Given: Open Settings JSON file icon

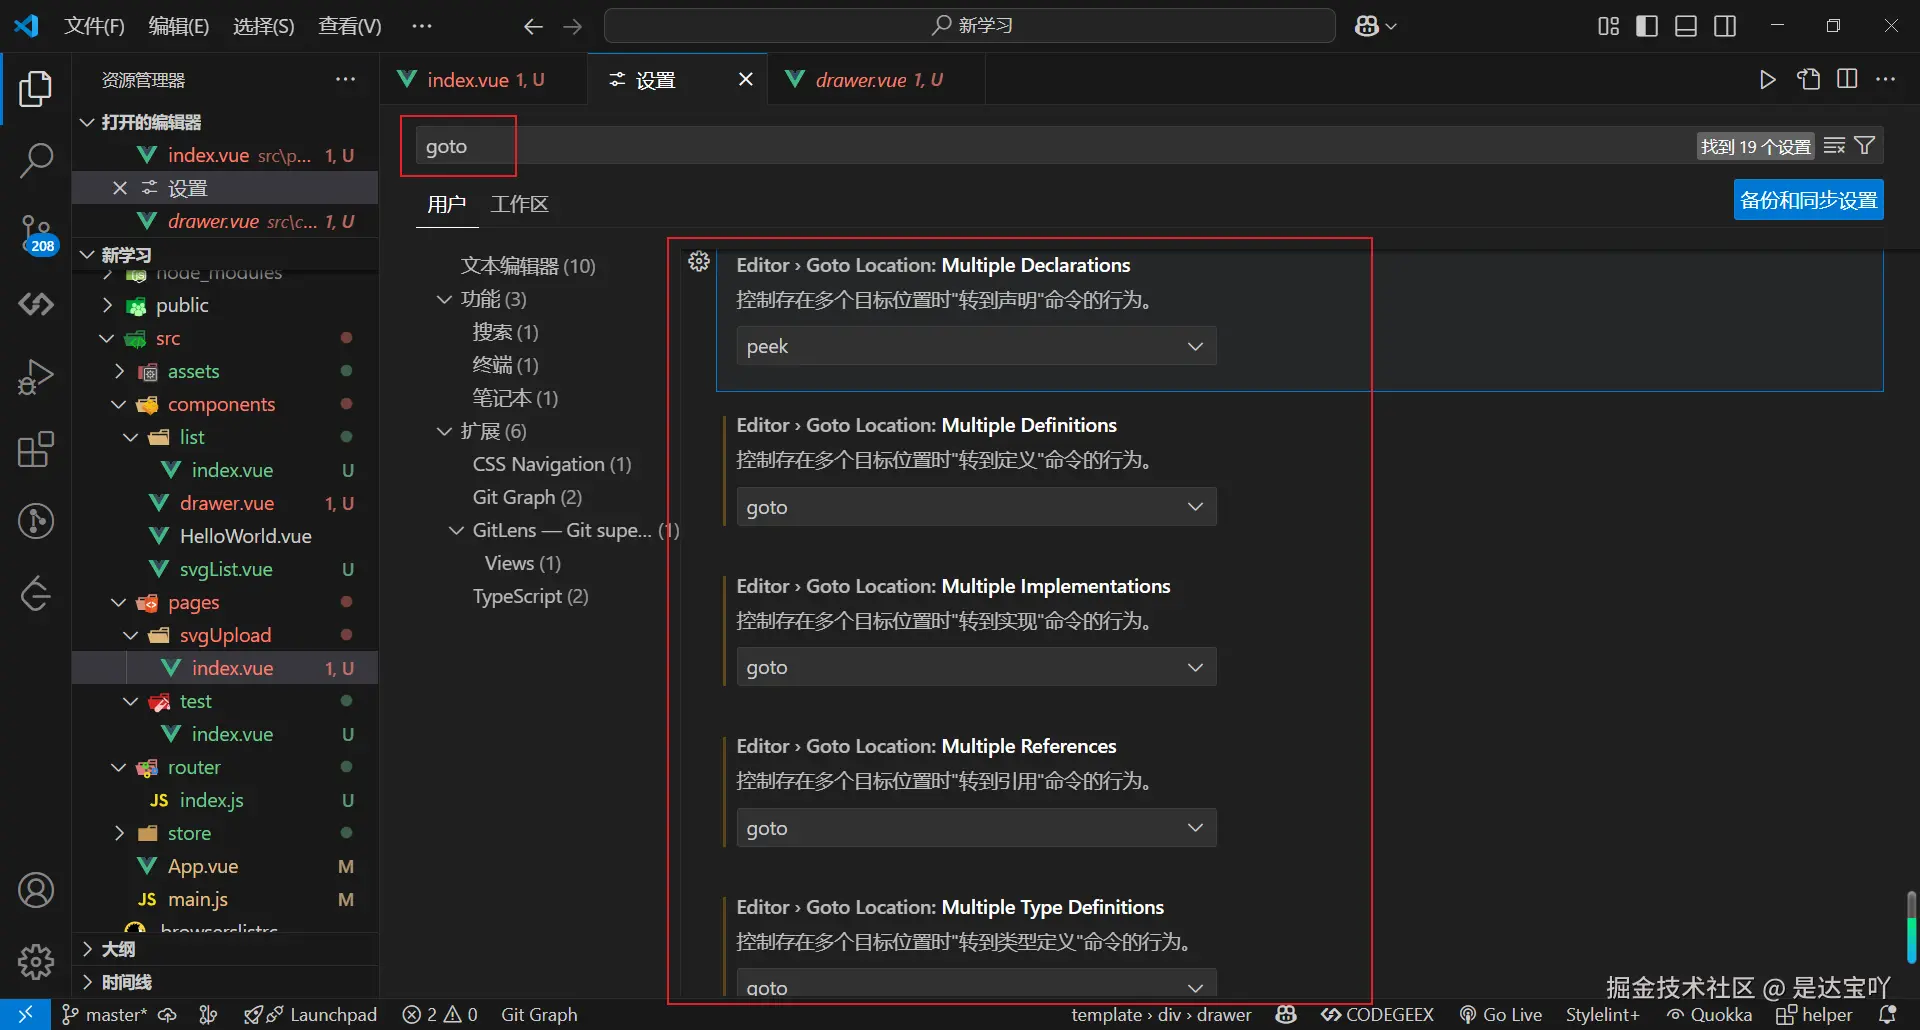Looking at the screenshot, I should pos(1808,80).
